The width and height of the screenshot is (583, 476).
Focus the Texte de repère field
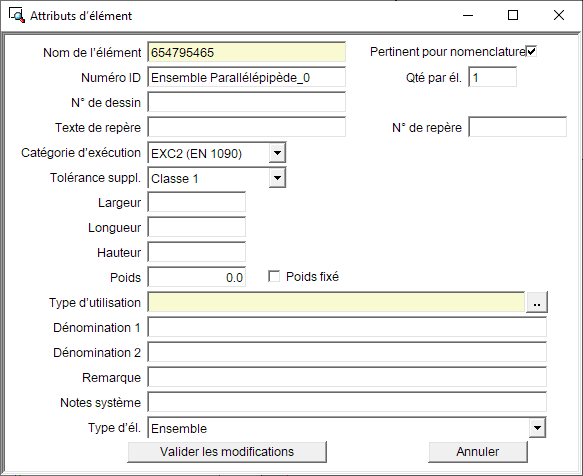247,127
